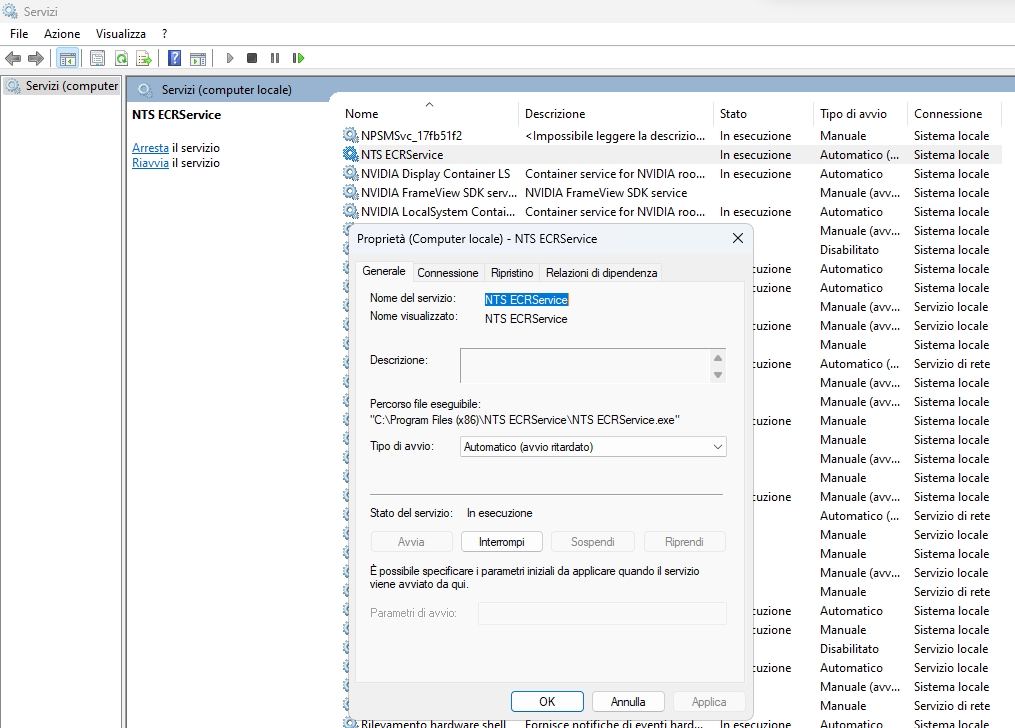Sort the list by the Nome column header
1015x728 pixels.
(x=362, y=114)
